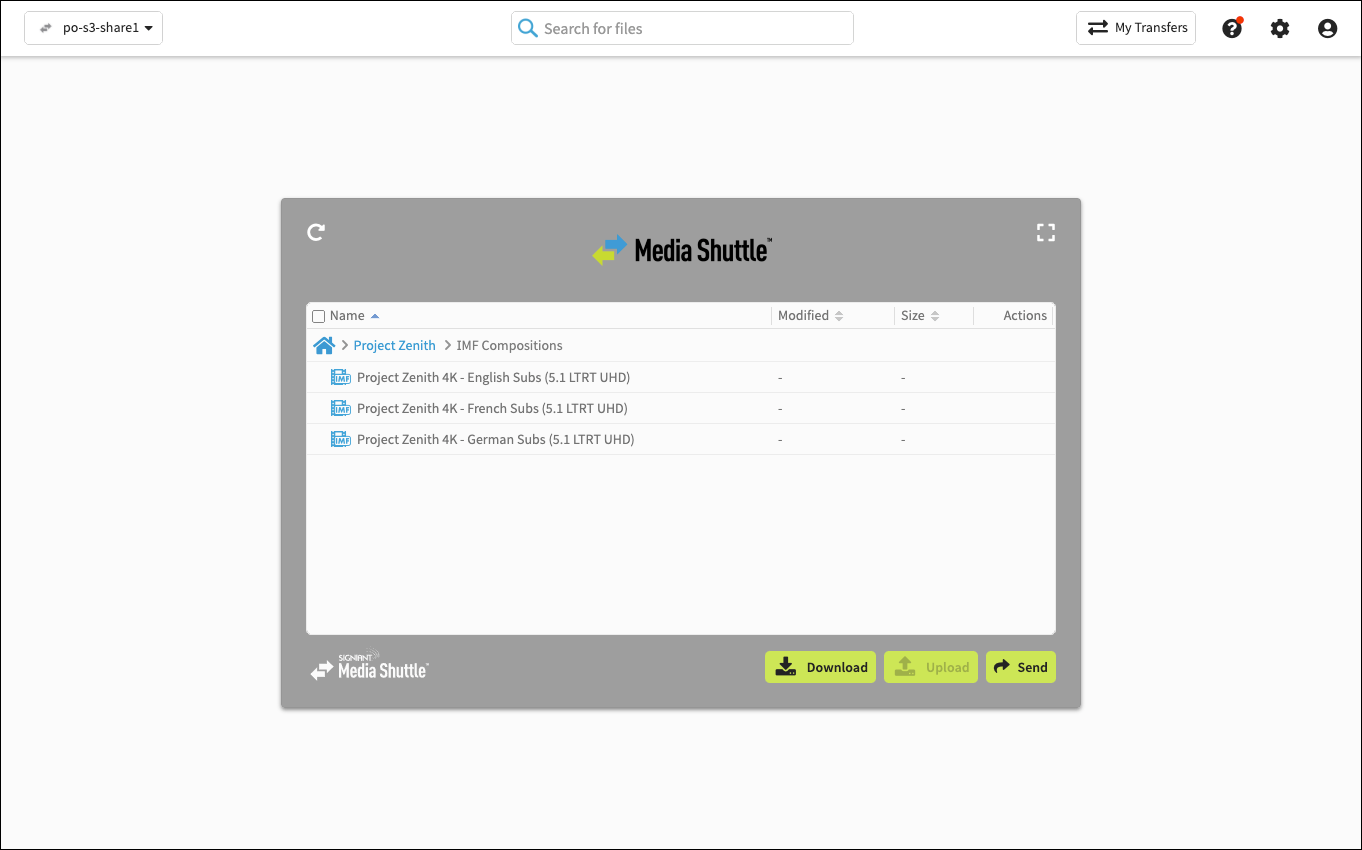Toggle fullscreen view of the panel
1362x850 pixels.
tap(1046, 232)
